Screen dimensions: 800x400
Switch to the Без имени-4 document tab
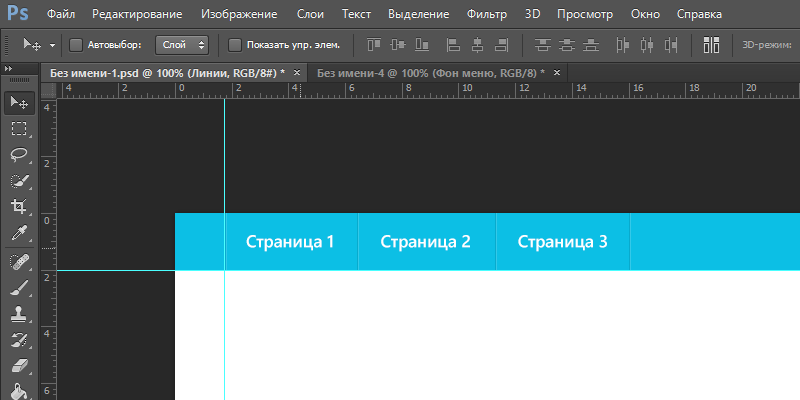tap(430, 73)
